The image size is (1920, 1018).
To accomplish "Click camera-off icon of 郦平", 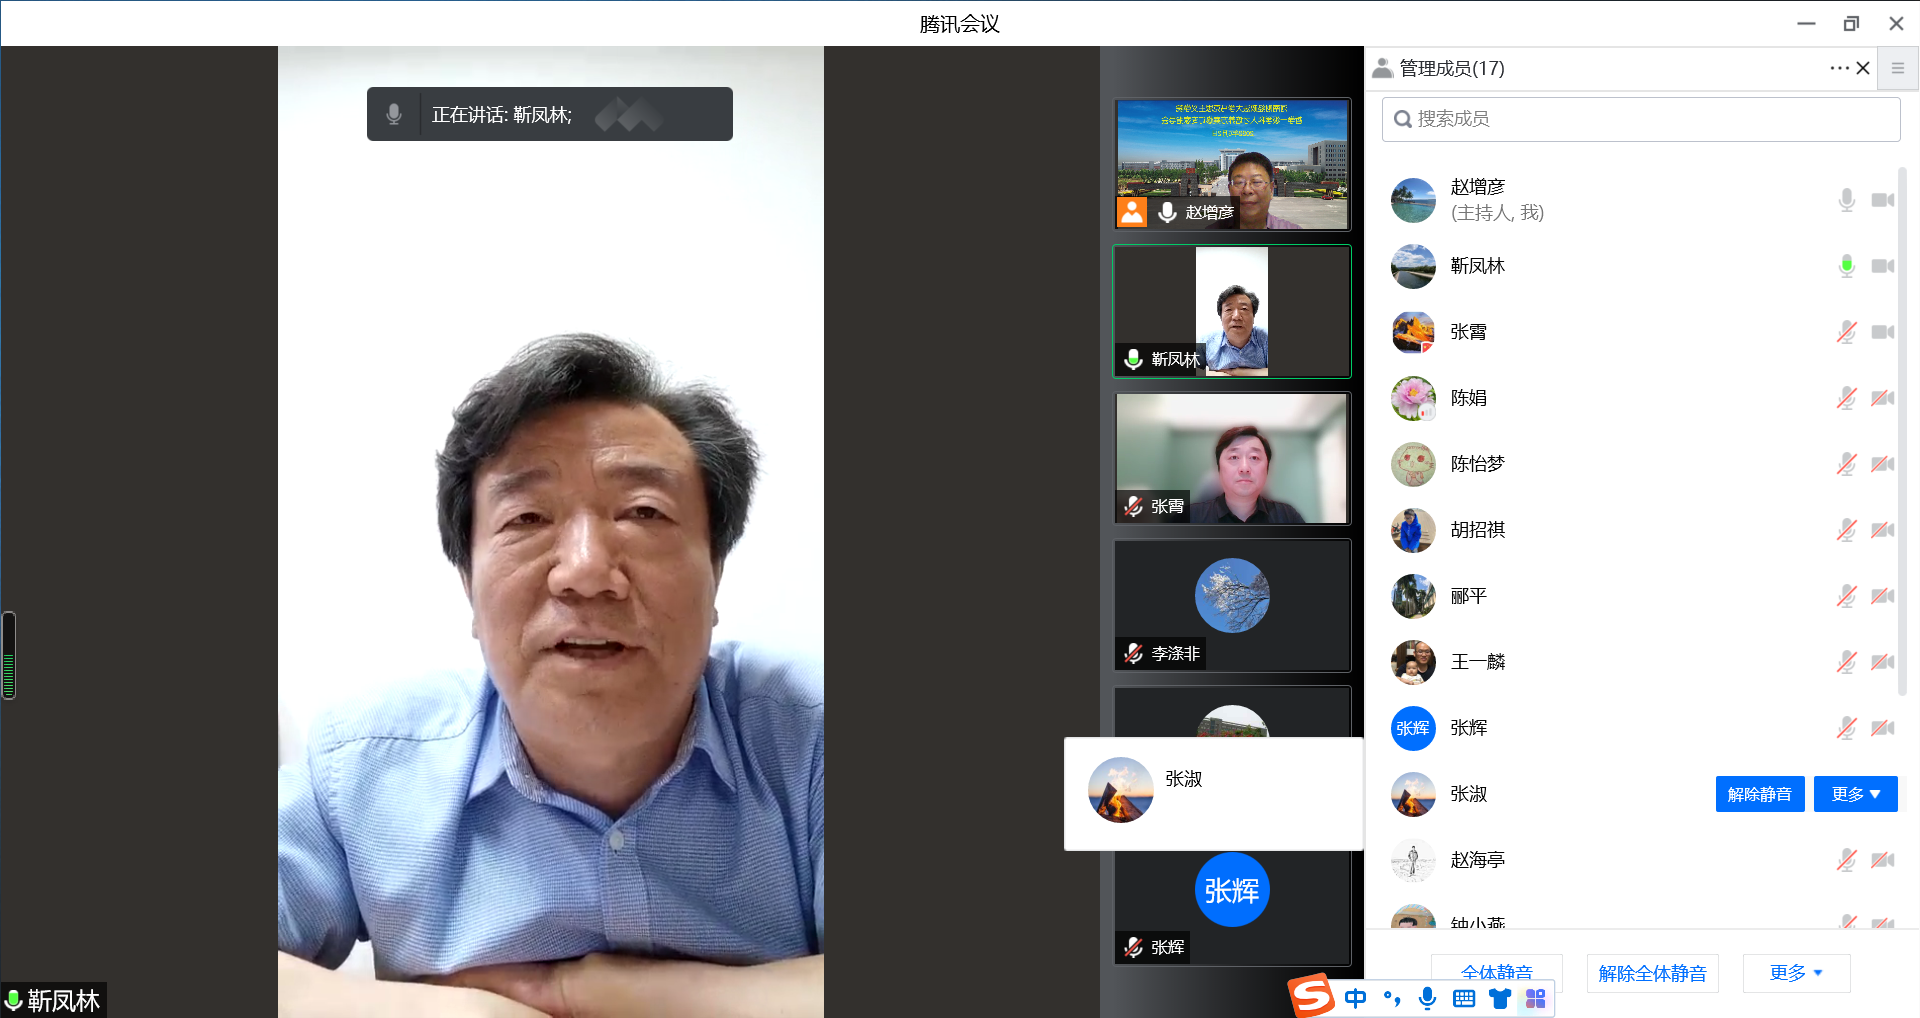I will (1883, 596).
